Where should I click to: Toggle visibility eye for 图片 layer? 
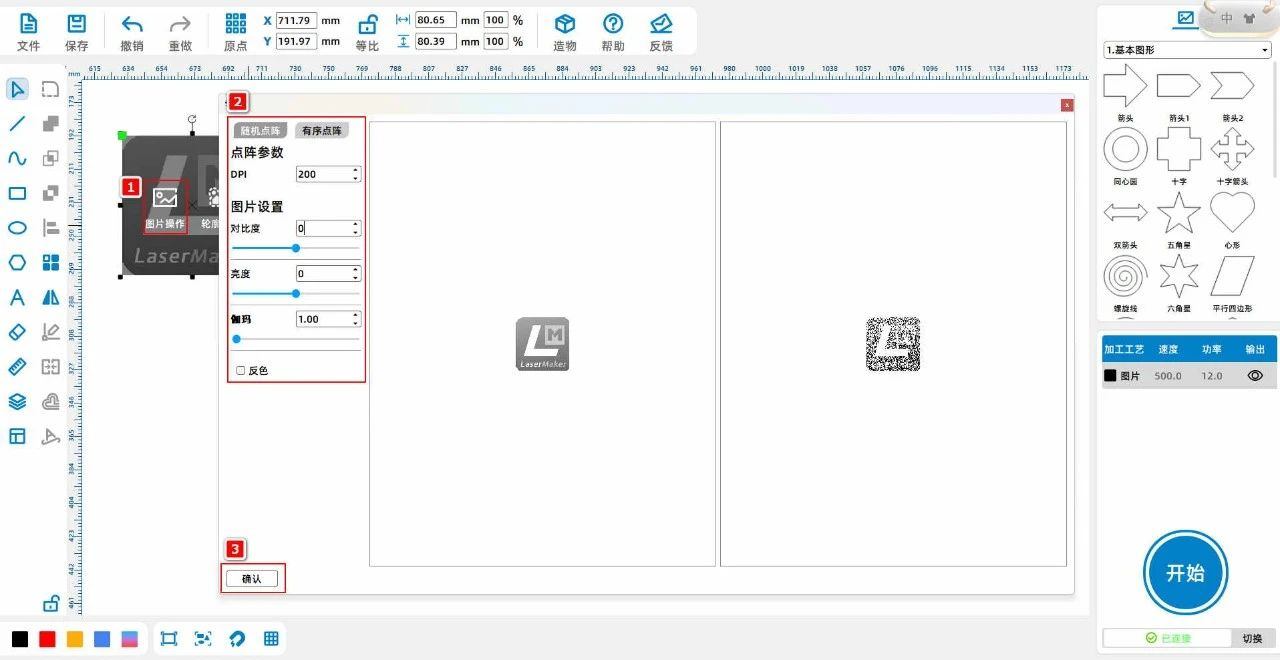click(1255, 376)
